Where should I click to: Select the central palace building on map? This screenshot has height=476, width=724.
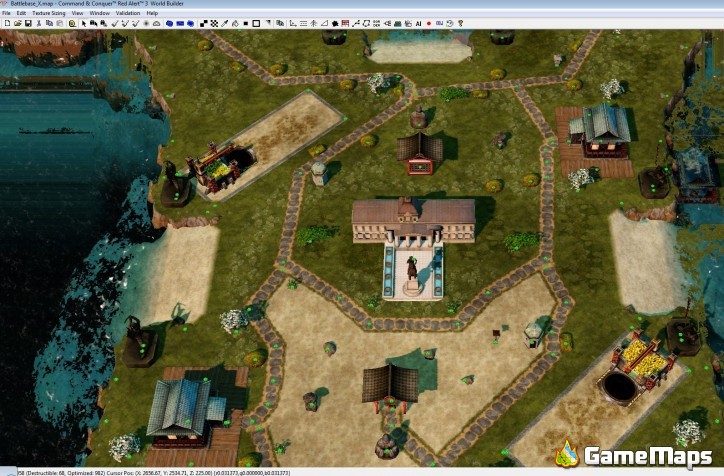pos(413,221)
